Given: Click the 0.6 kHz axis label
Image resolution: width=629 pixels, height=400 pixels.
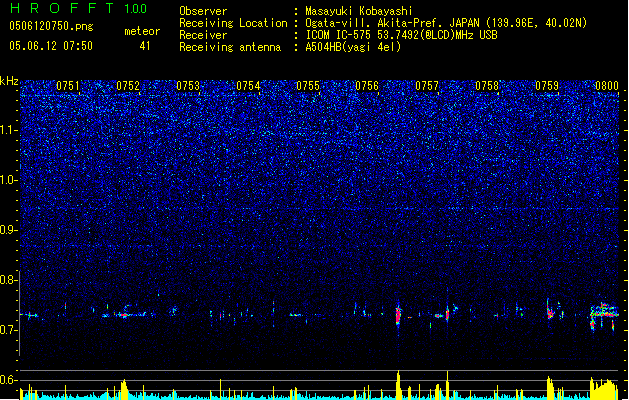Looking at the screenshot, I should [8, 380].
